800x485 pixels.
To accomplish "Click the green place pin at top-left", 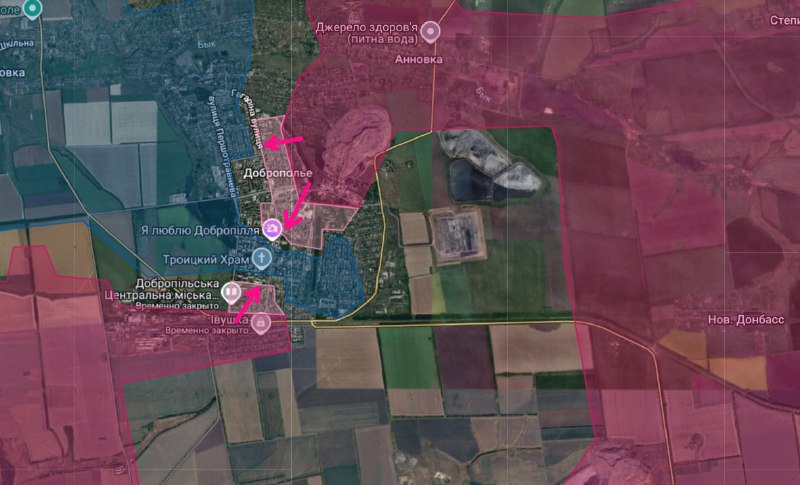I will coord(33,9).
